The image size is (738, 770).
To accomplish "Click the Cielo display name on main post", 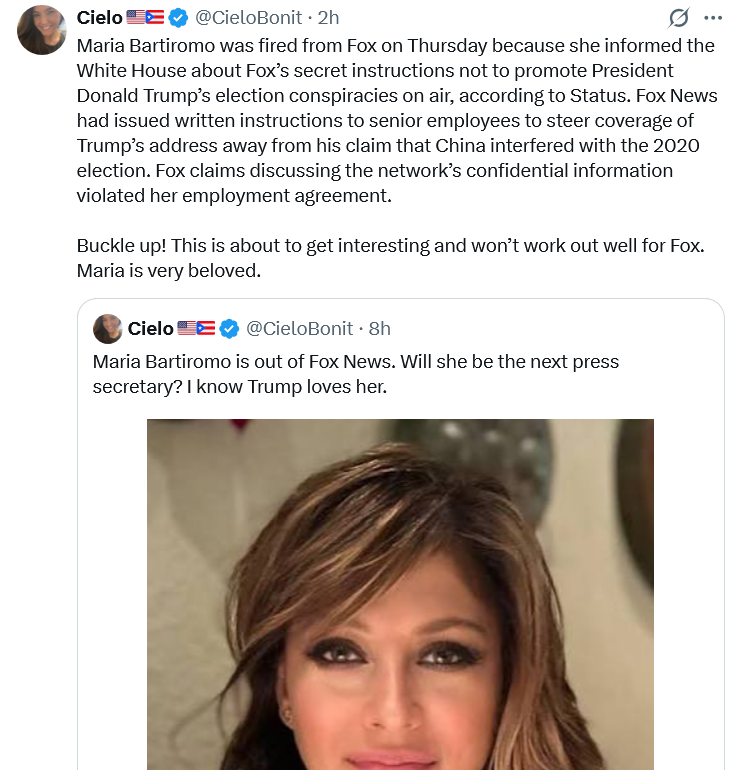I will (x=99, y=18).
